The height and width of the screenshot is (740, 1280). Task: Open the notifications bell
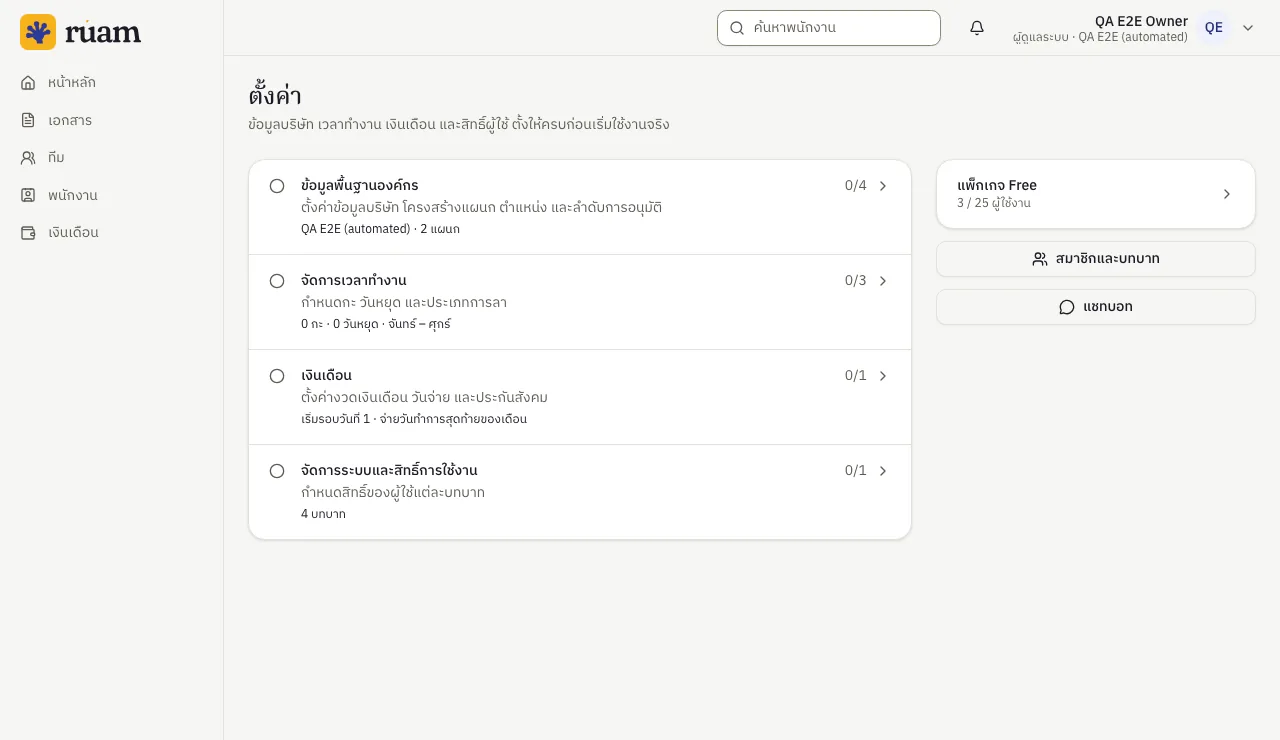977,28
